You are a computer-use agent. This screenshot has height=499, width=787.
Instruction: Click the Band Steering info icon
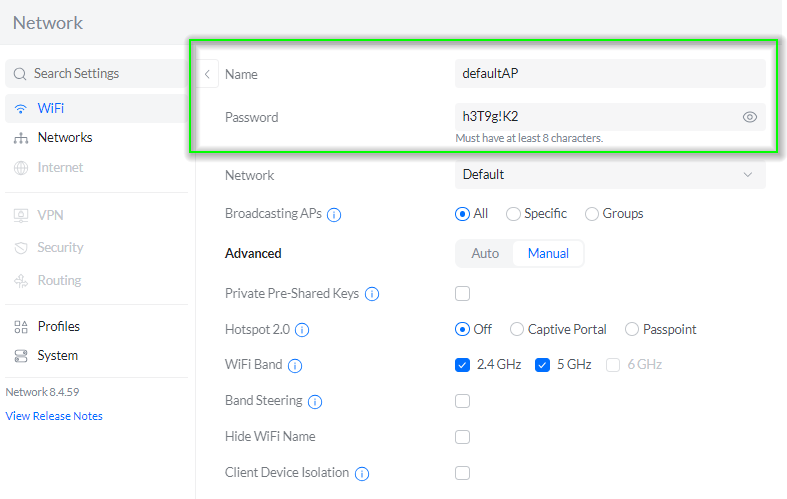315,402
